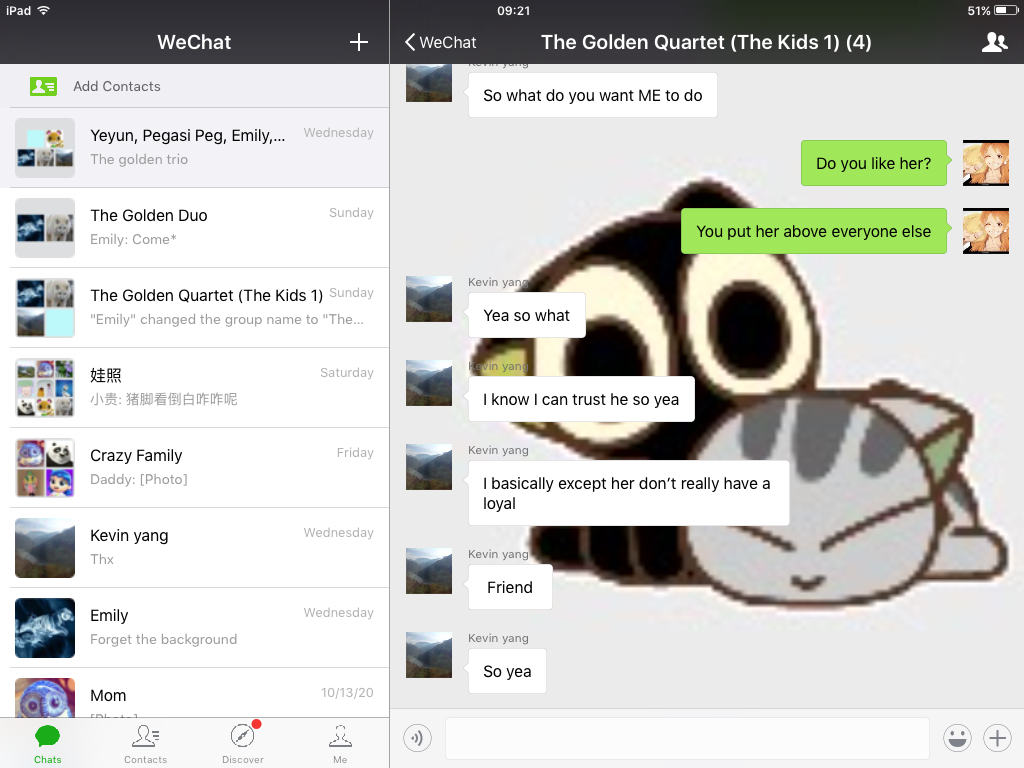Open the 娃照 group chat
Screen dimensions: 1024x768
point(195,388)
